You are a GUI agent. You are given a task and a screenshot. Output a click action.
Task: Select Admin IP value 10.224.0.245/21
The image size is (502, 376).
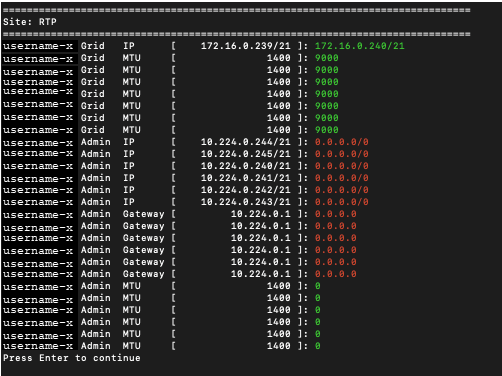pos(246,154)
